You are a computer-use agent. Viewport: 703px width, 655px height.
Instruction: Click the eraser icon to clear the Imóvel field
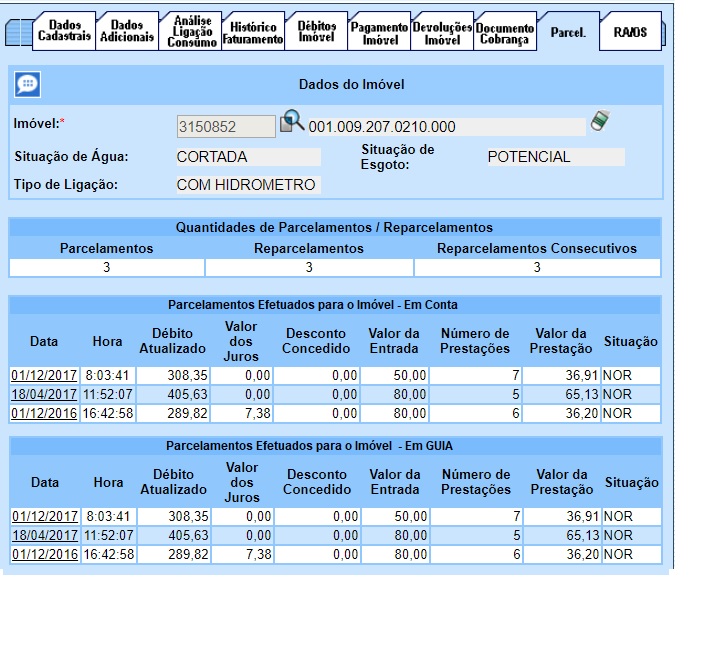(x=599, y=122)
